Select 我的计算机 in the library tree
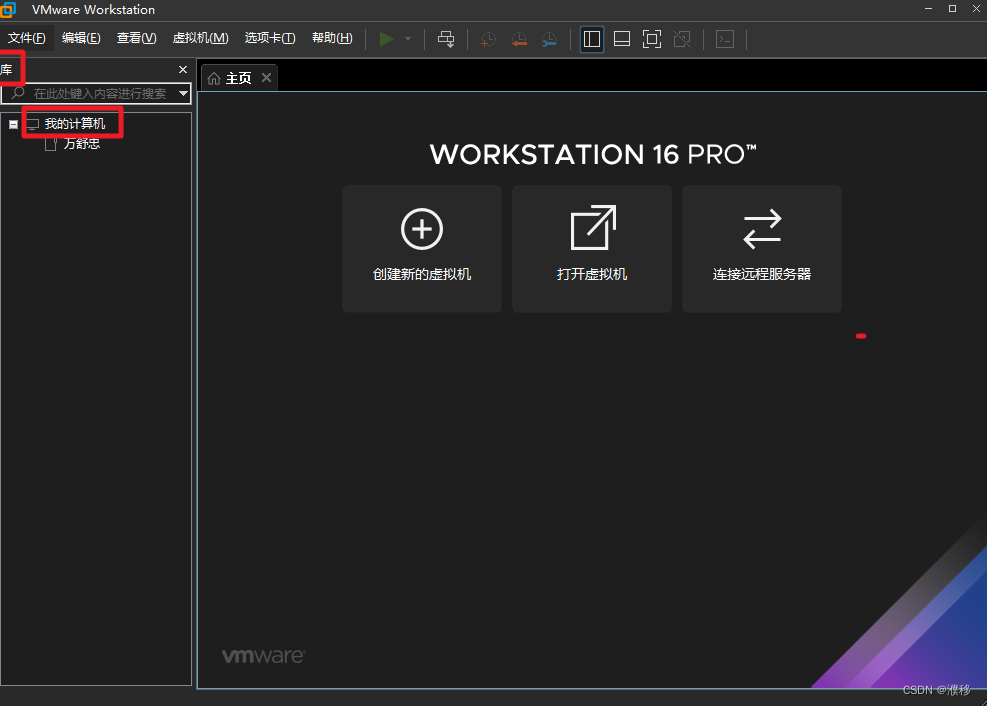Viewport: 987px width, 706px height. pyautogui.click(x=74, y=123)
